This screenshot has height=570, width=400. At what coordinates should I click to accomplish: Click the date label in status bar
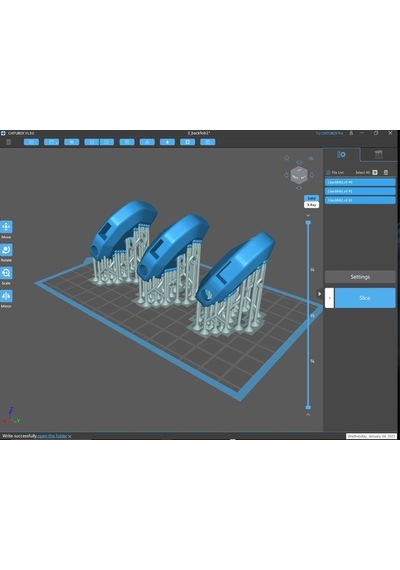pos(371,436)
